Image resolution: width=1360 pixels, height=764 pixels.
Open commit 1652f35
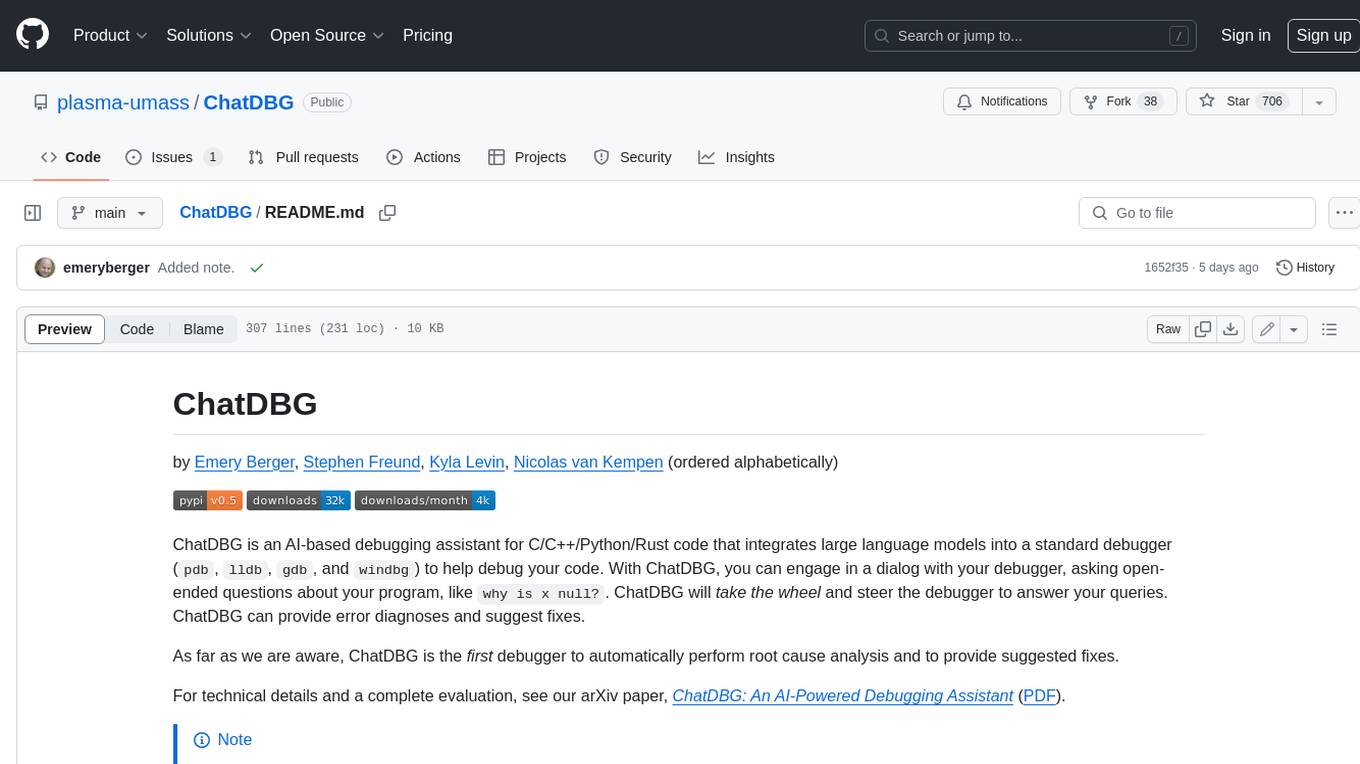(x=1166, y=268)
